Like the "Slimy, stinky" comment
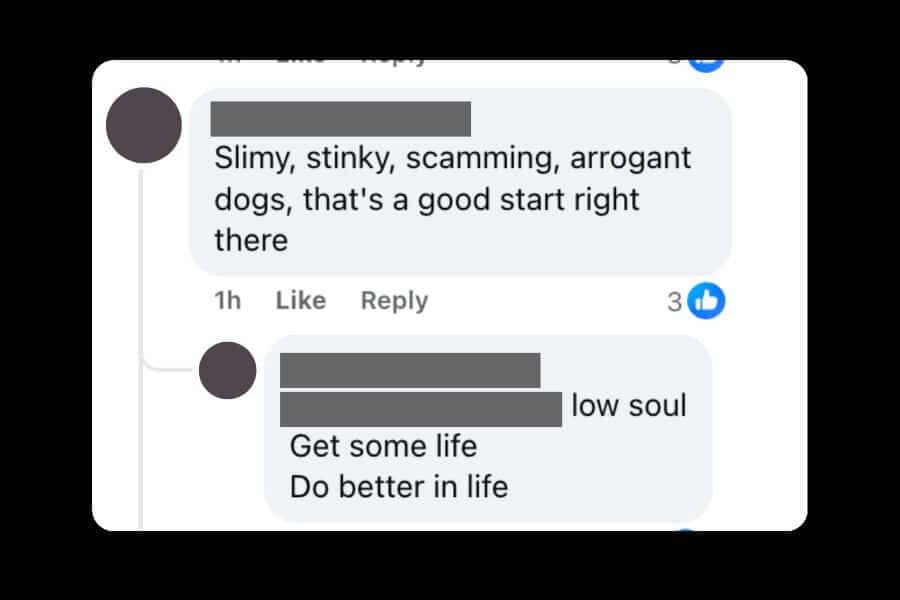The height and width of the screenshot is (600, 900). (x=301, y=300)
